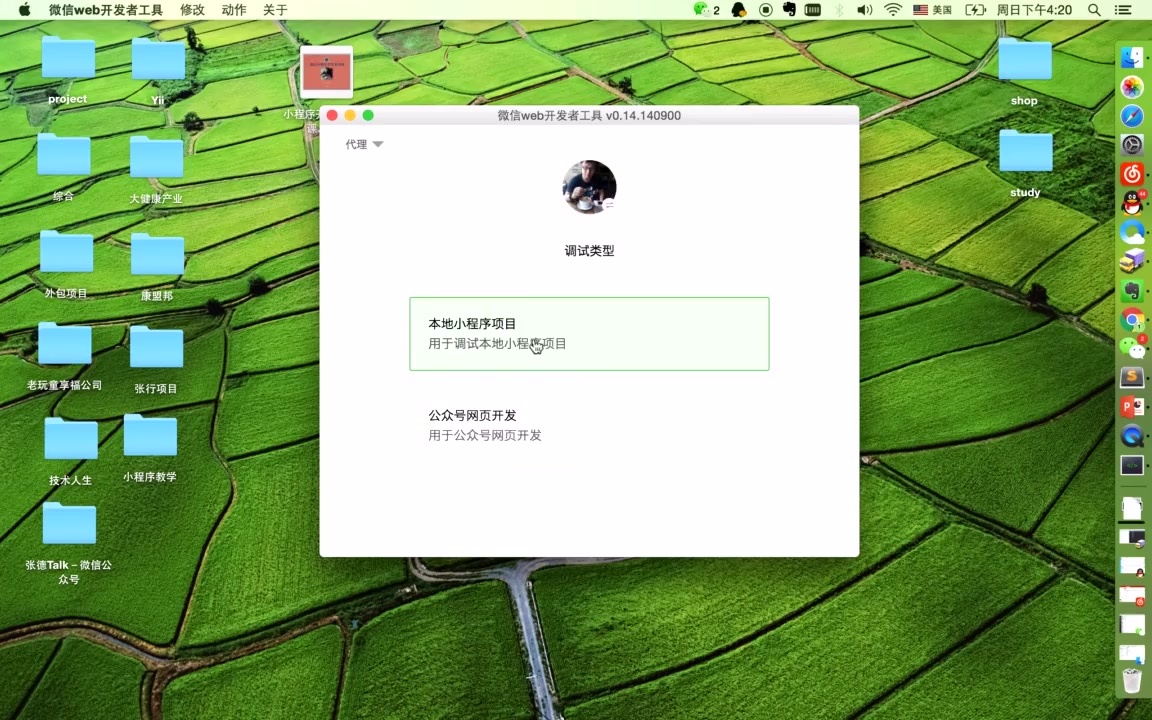
Task: Click the clock showing 周日下午4:20
Action: click(1034, 10)
